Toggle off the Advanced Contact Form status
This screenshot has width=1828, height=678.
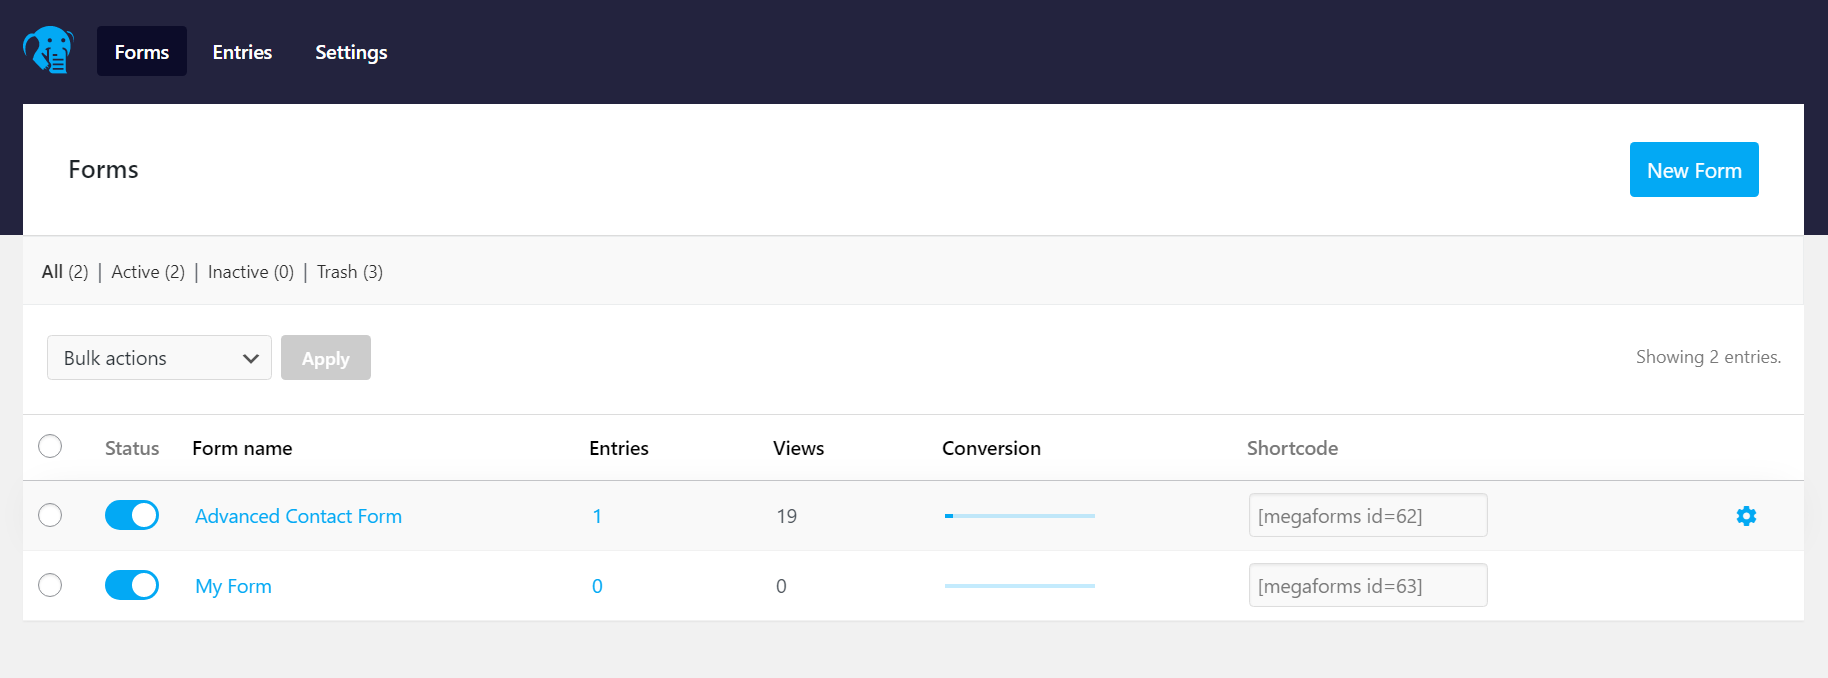tap(132, 515)
